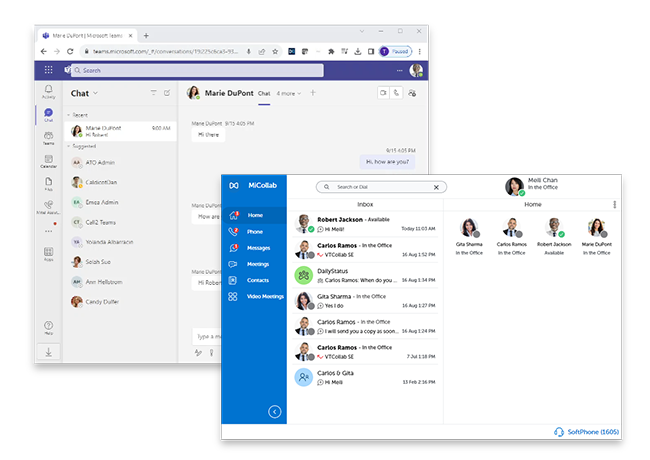Open a new browser tab
Viewport: 650px width, 460px height.
coord(146,36)
